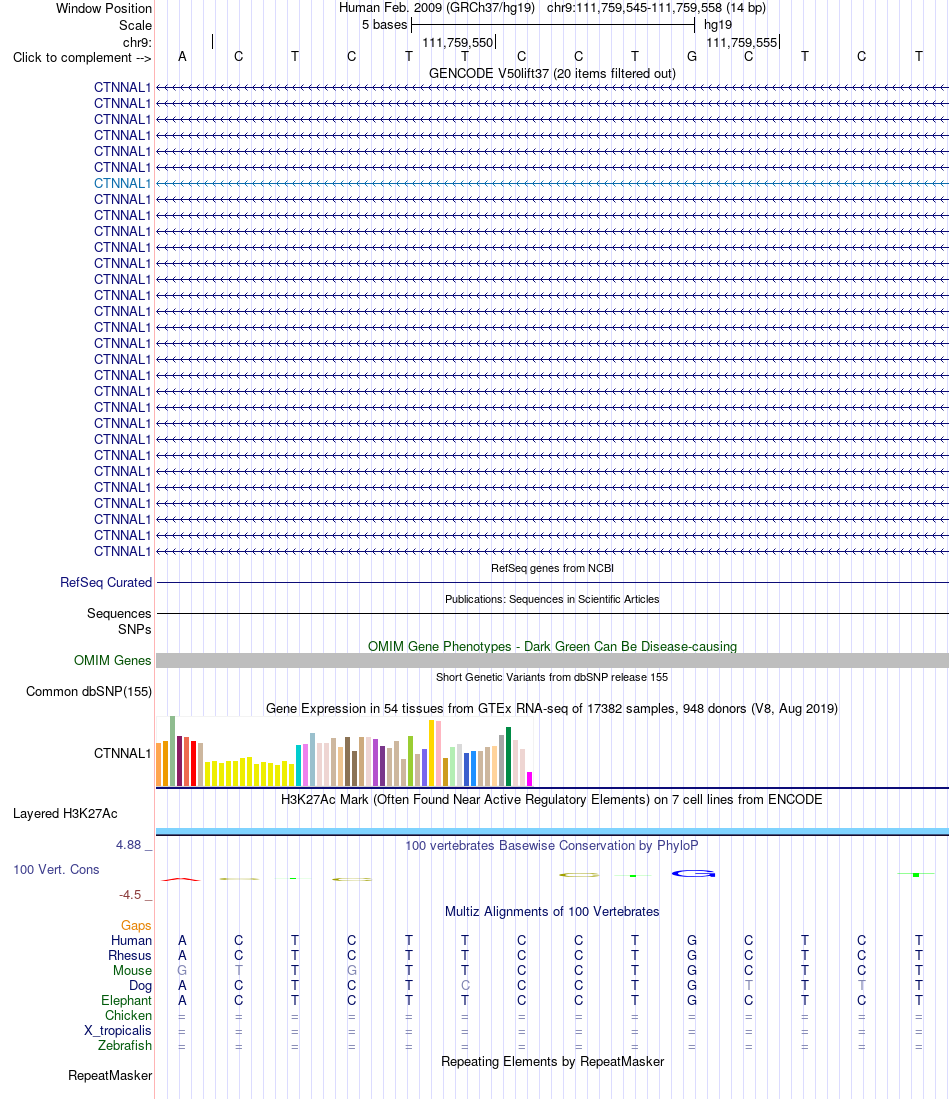Click the light-blue highlighted CTNNAL1 transcript label
This screenshot has width=950, height=1099.
point(122,183)
